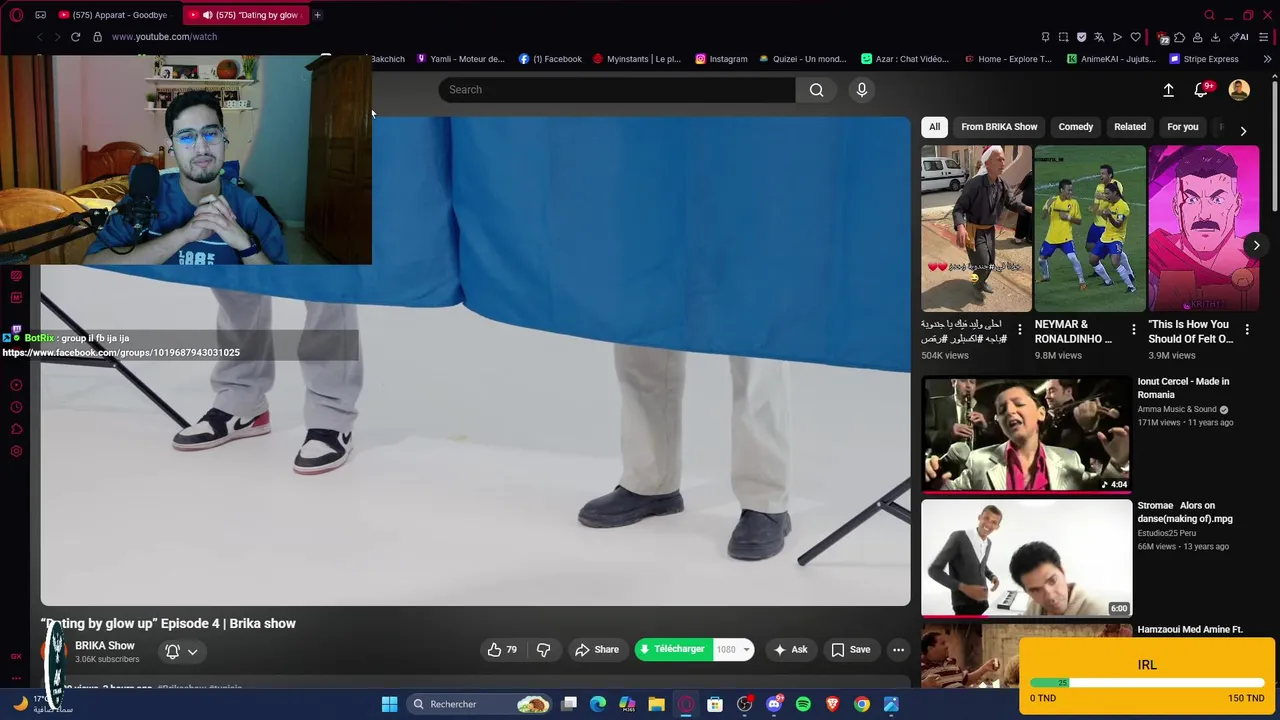The image size is (1280, 720).
Task: Click the IRL donation progress bar
Action: (1147, 683)
